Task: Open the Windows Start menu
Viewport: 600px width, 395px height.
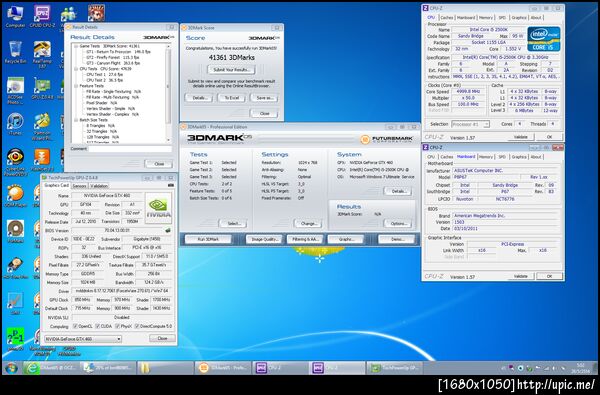Action: point(11,368)
